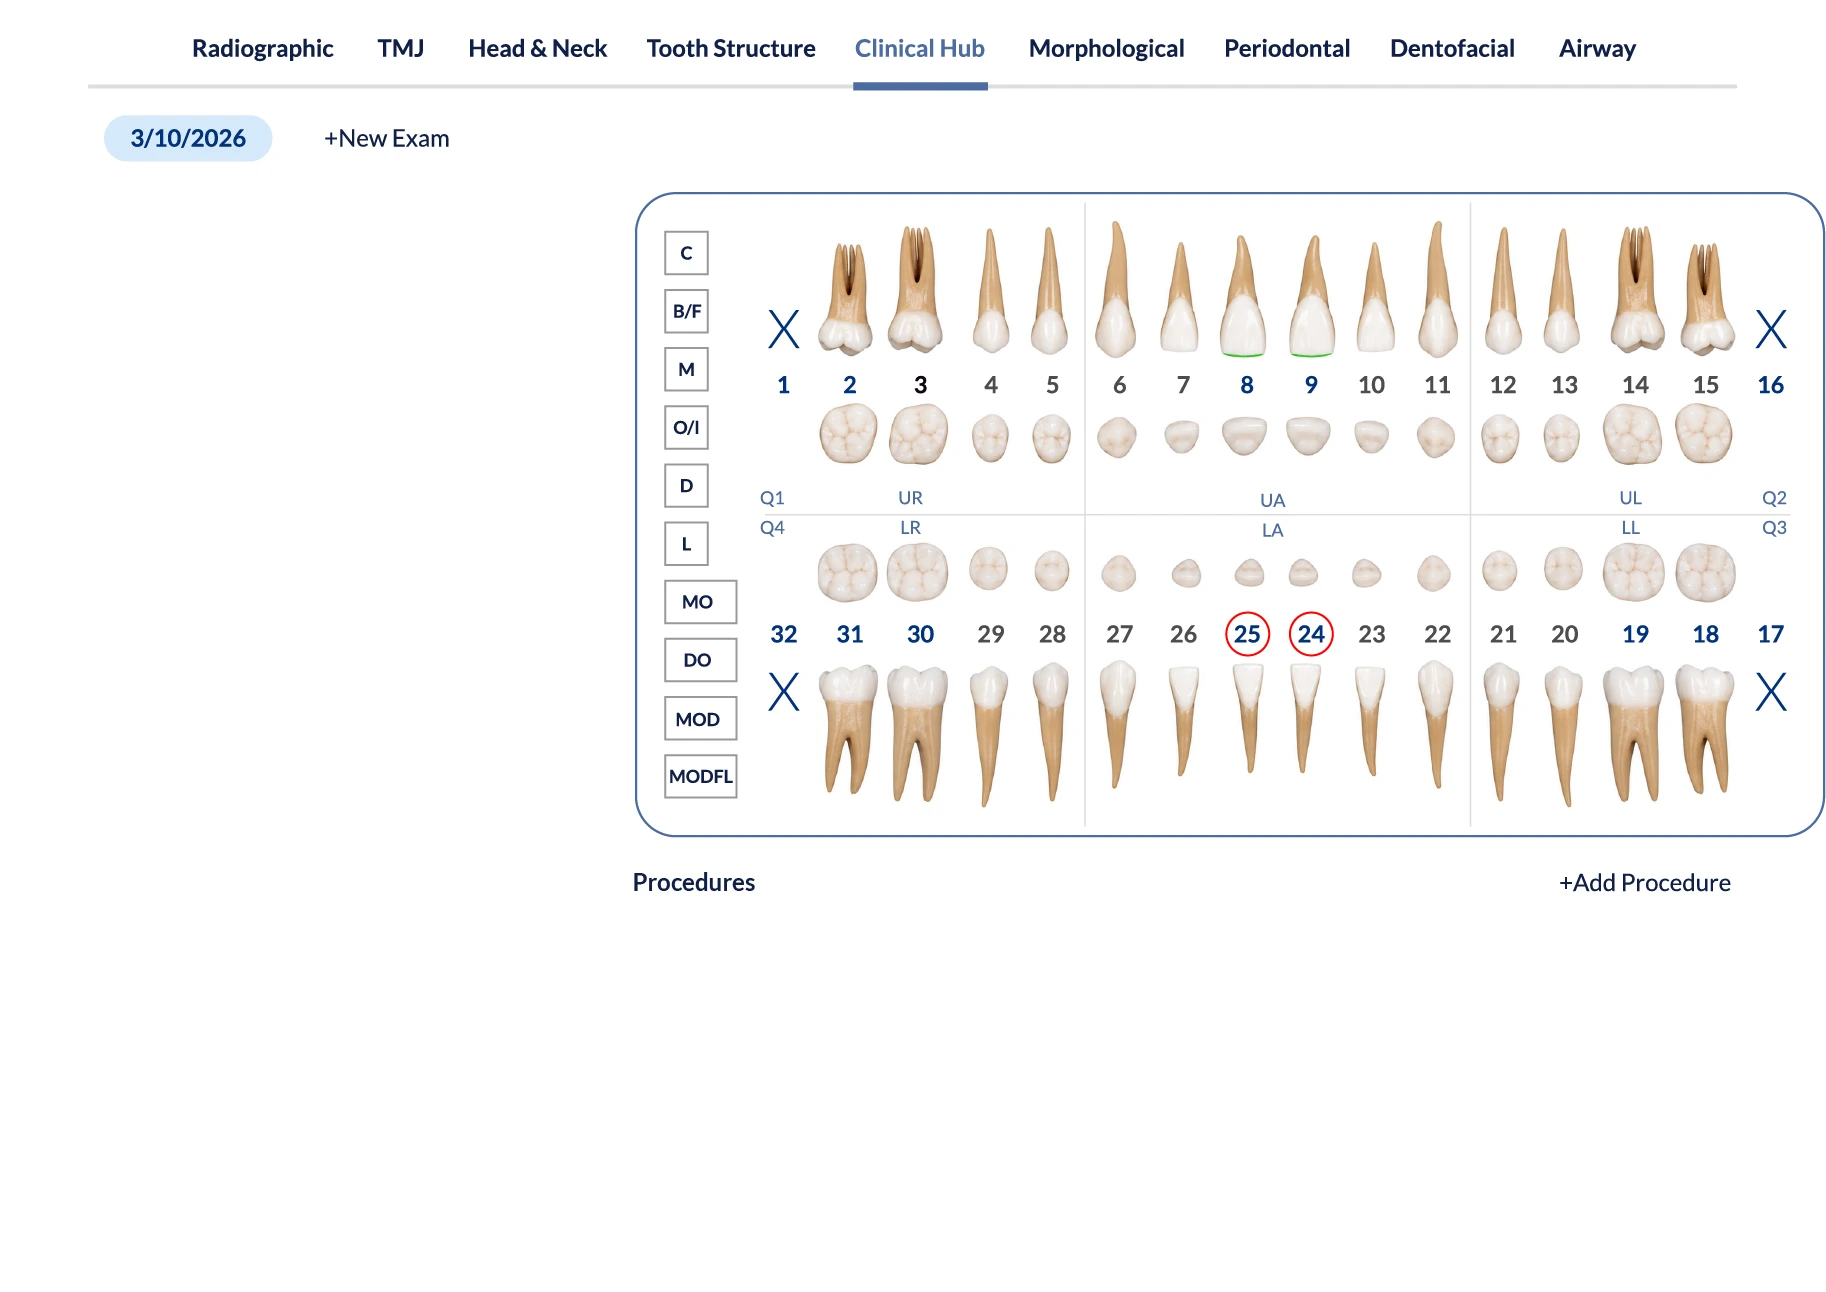Viewport: 1826px width, 1292px height.
Task: Select the circled tooth number 25
Action: [1247, 634]
